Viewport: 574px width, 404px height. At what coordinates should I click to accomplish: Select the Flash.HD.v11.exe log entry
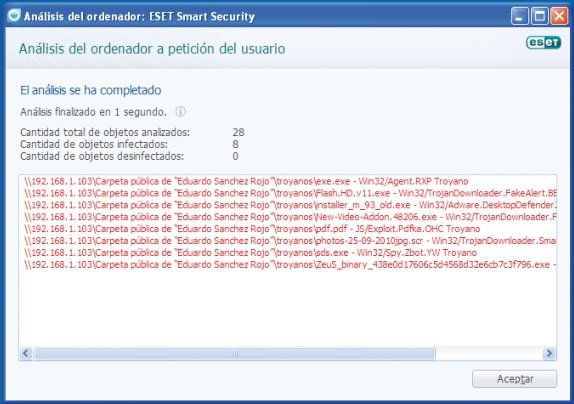pyautogui.click(x=290, y=193)
